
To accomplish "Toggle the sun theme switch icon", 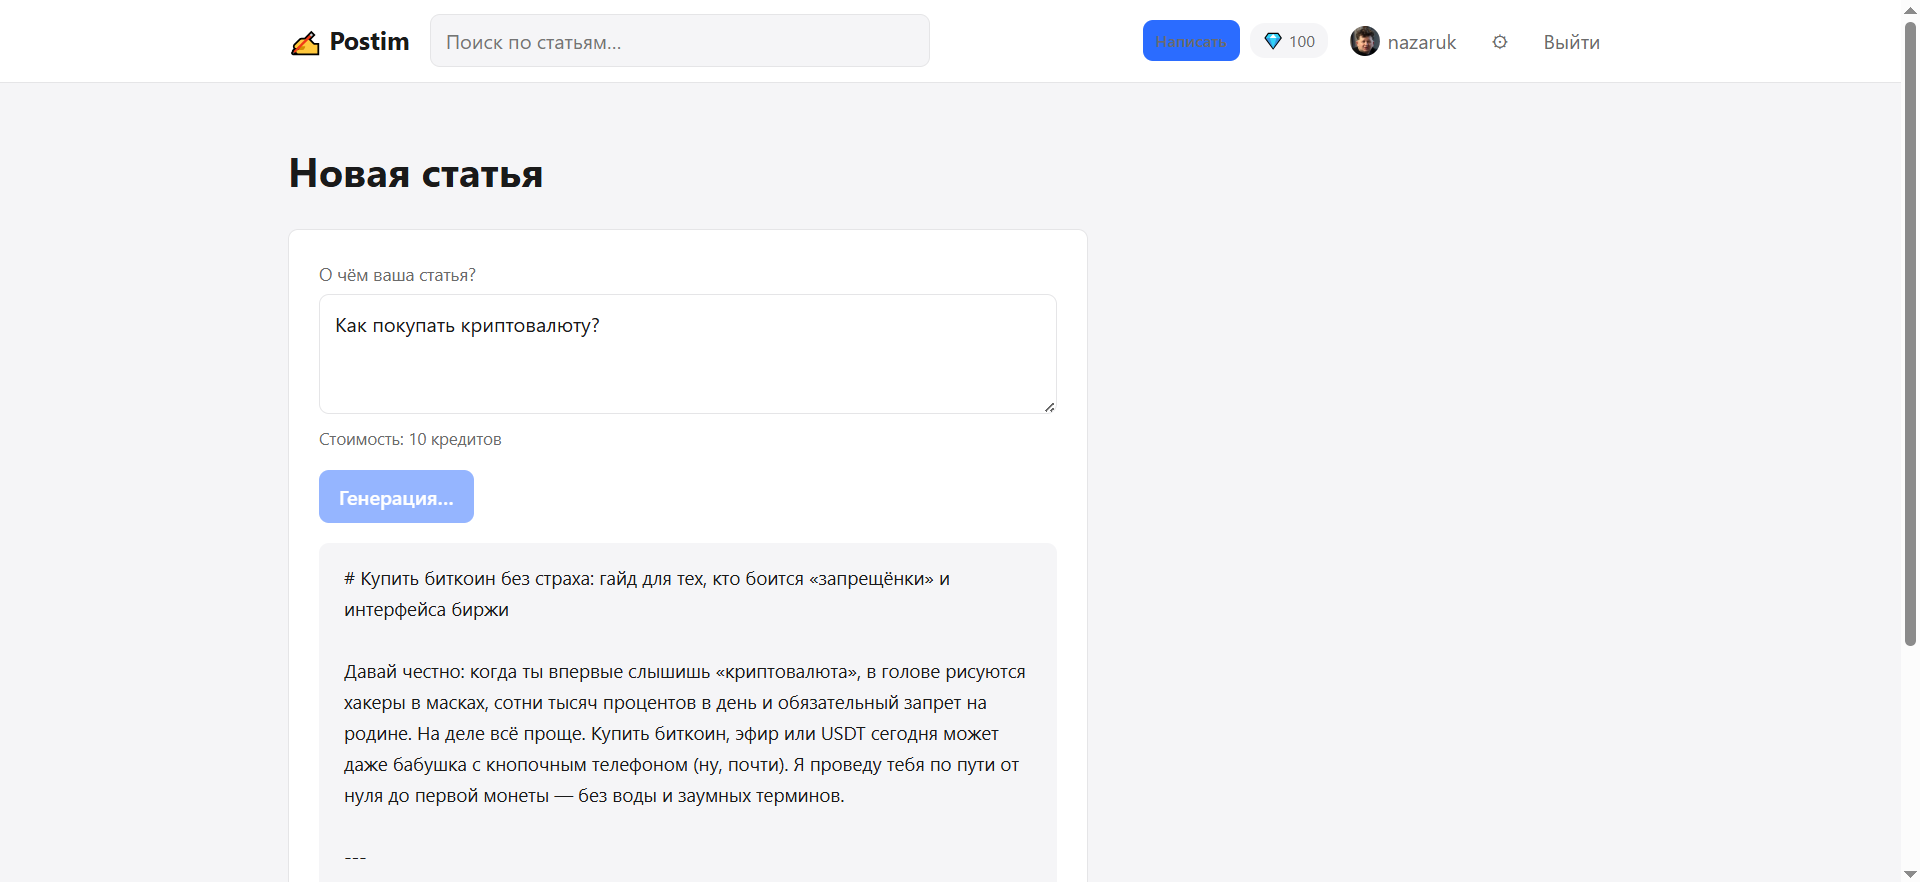I will 1500,42.
